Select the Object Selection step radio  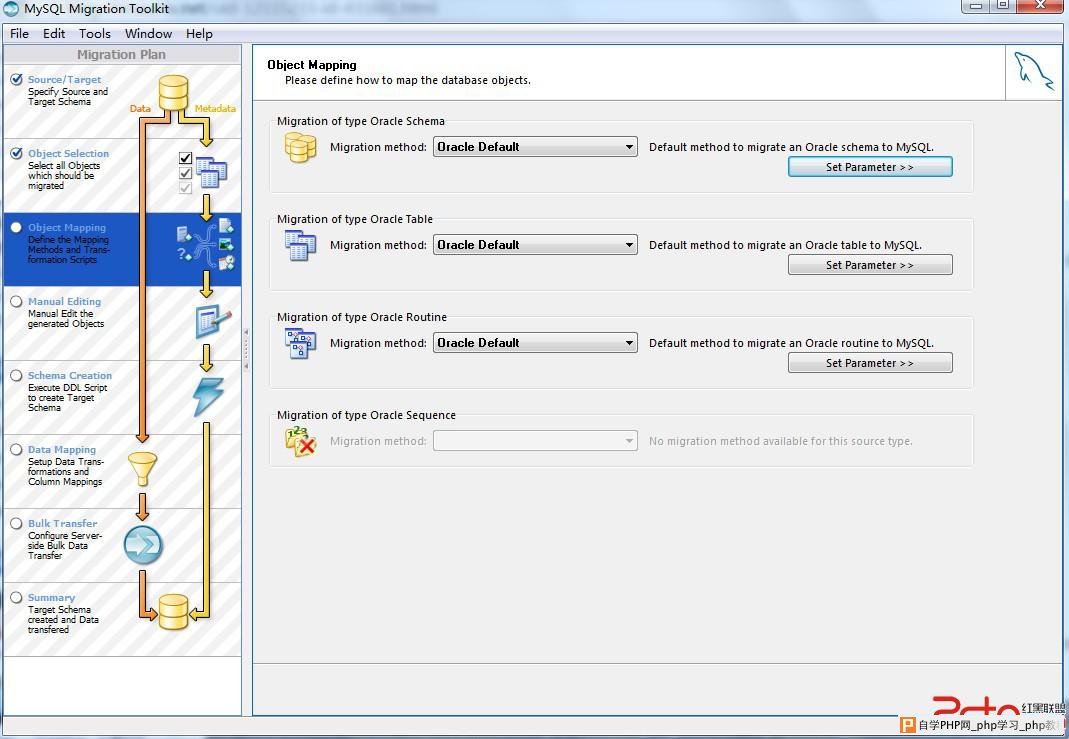tap(16, 153)
